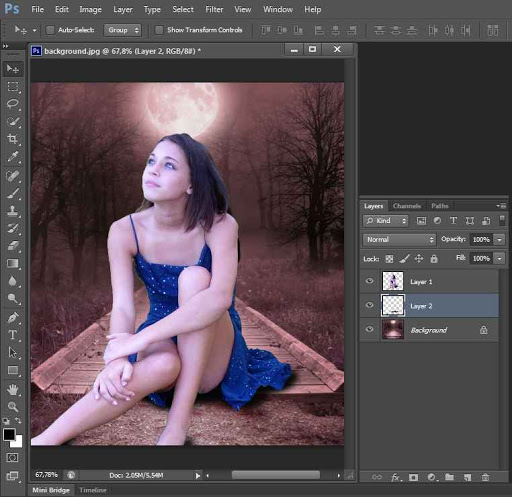
Task: Toggle lock transparent pixels
Action: click(x=389, y=259)
